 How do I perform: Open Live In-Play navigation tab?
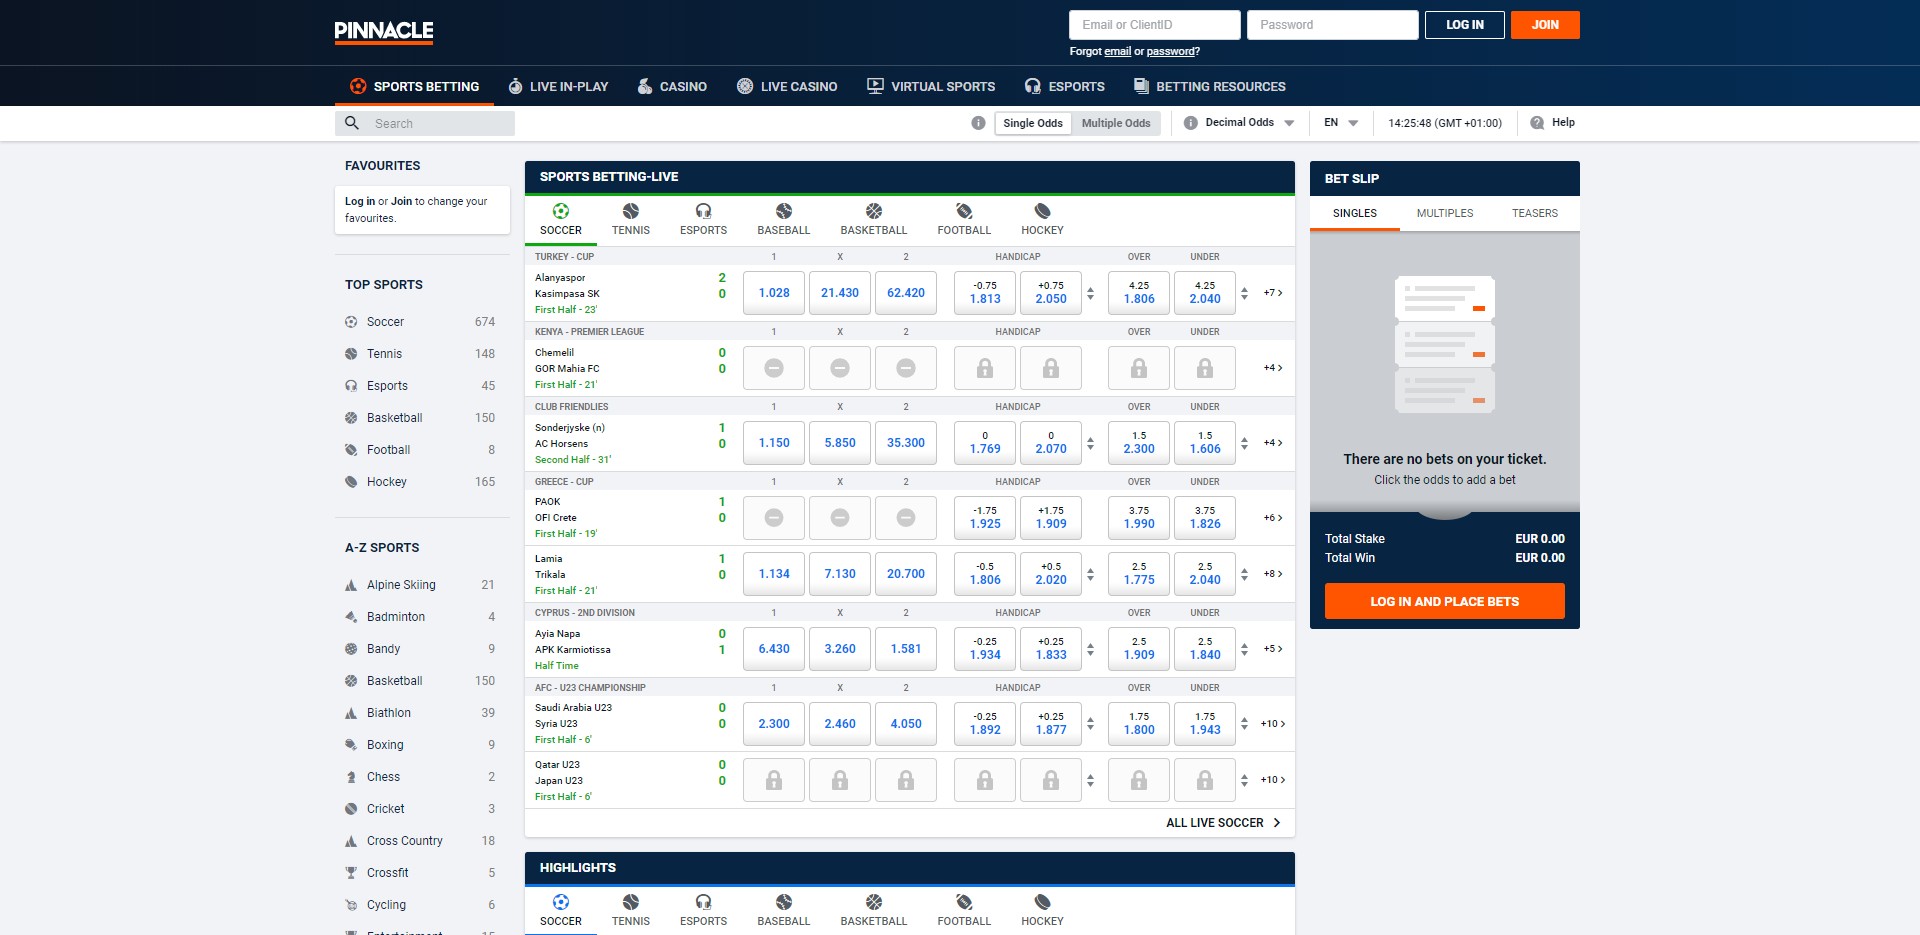pyautogui.click(x=558, y=87)
